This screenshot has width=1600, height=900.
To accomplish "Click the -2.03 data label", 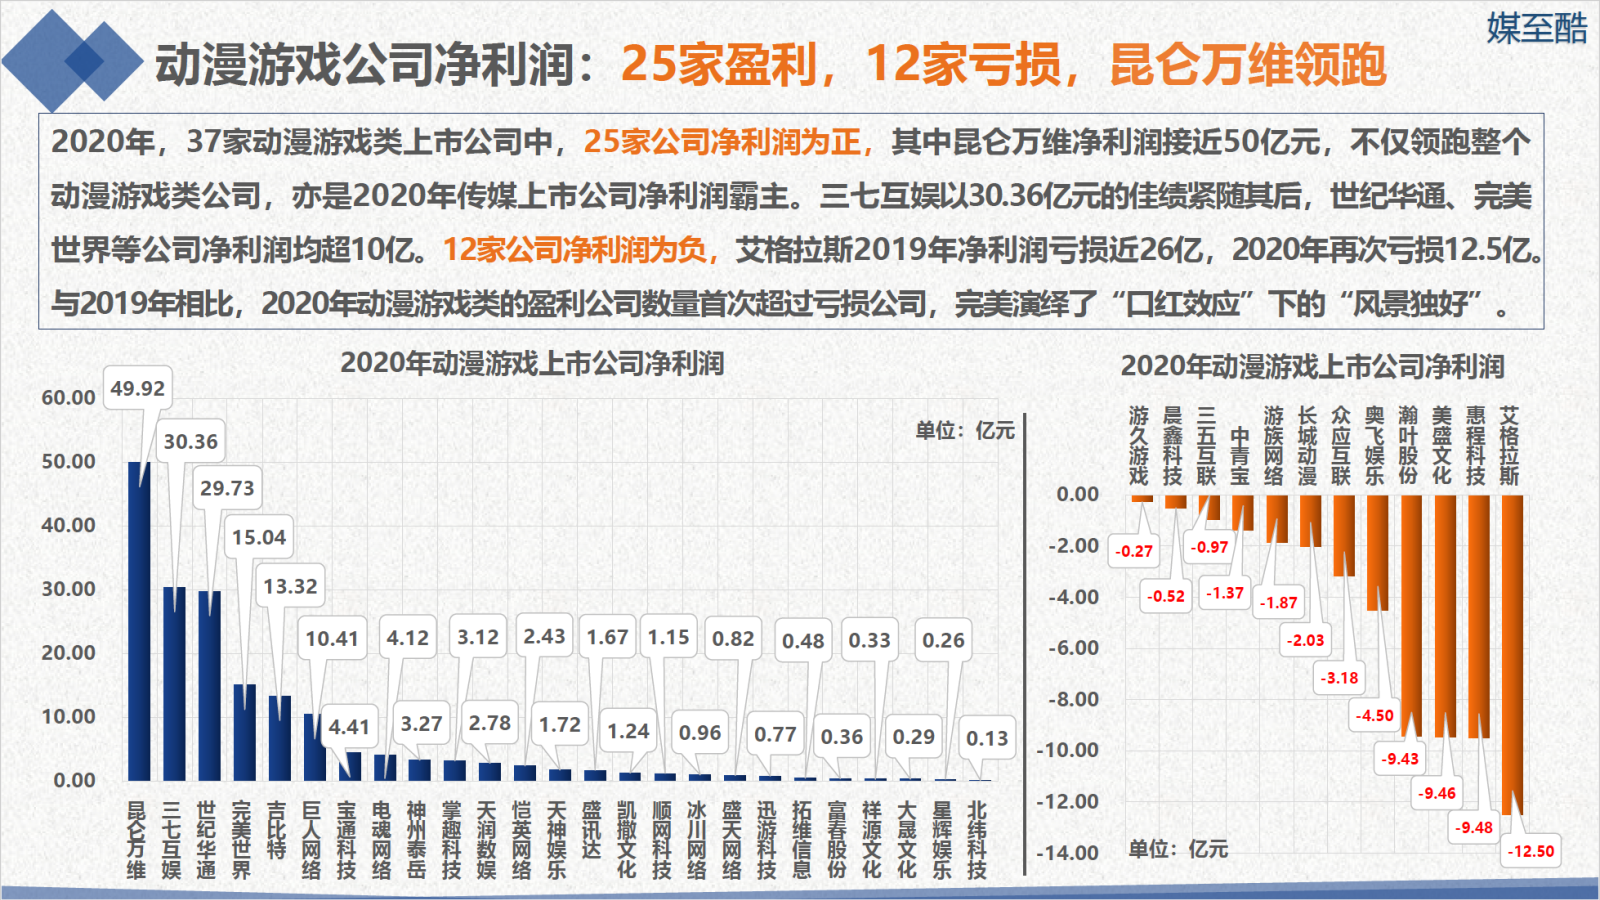I will click(1305, 640).
